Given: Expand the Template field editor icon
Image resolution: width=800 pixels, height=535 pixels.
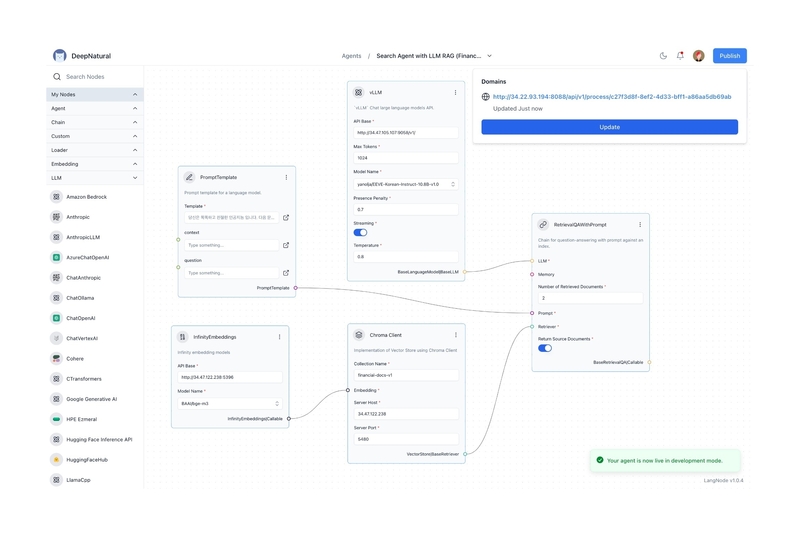Looking at the screenshot, I should [x=286, y=218].
